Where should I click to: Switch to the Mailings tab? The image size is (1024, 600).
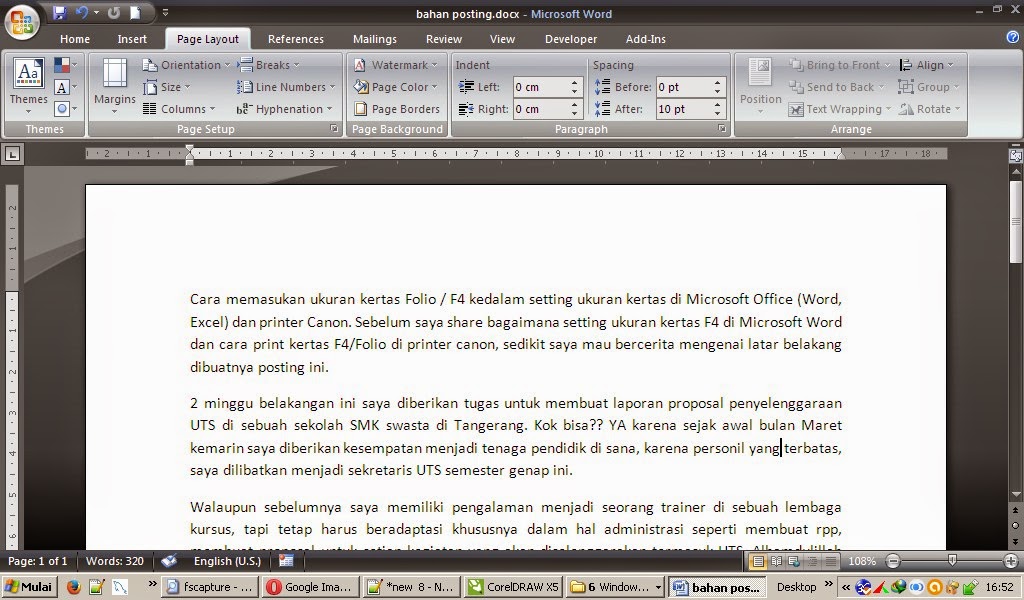[x=374, y=39]
